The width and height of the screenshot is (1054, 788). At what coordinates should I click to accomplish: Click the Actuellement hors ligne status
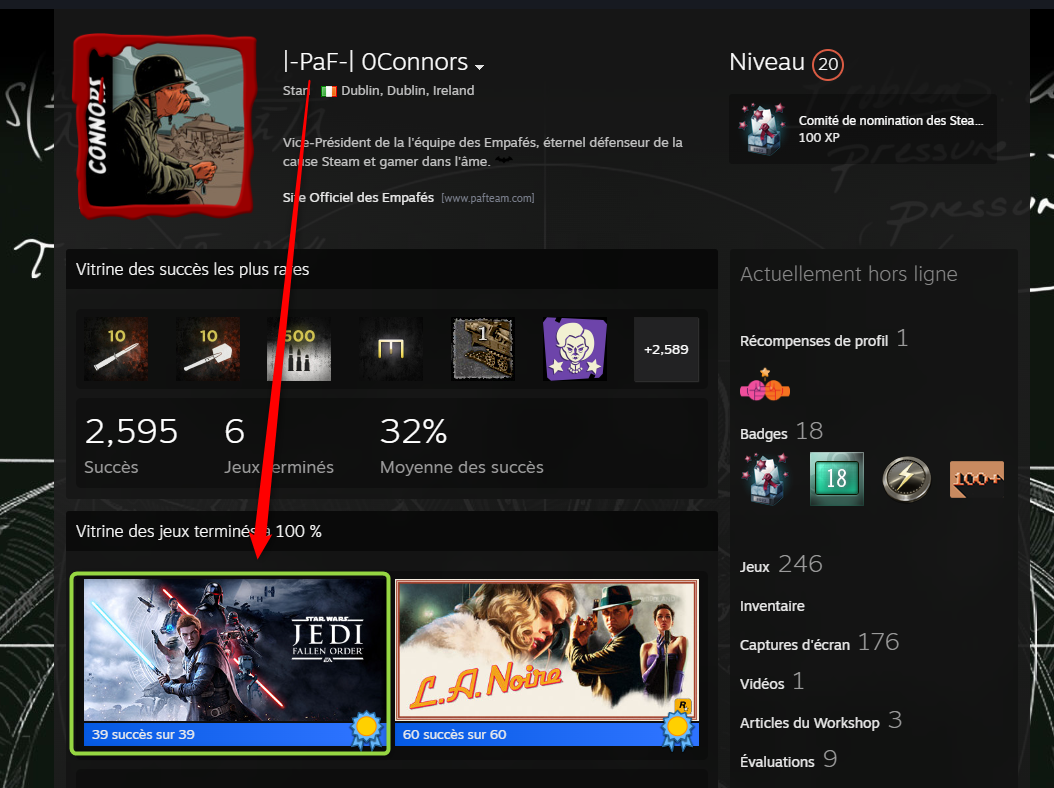849,274
